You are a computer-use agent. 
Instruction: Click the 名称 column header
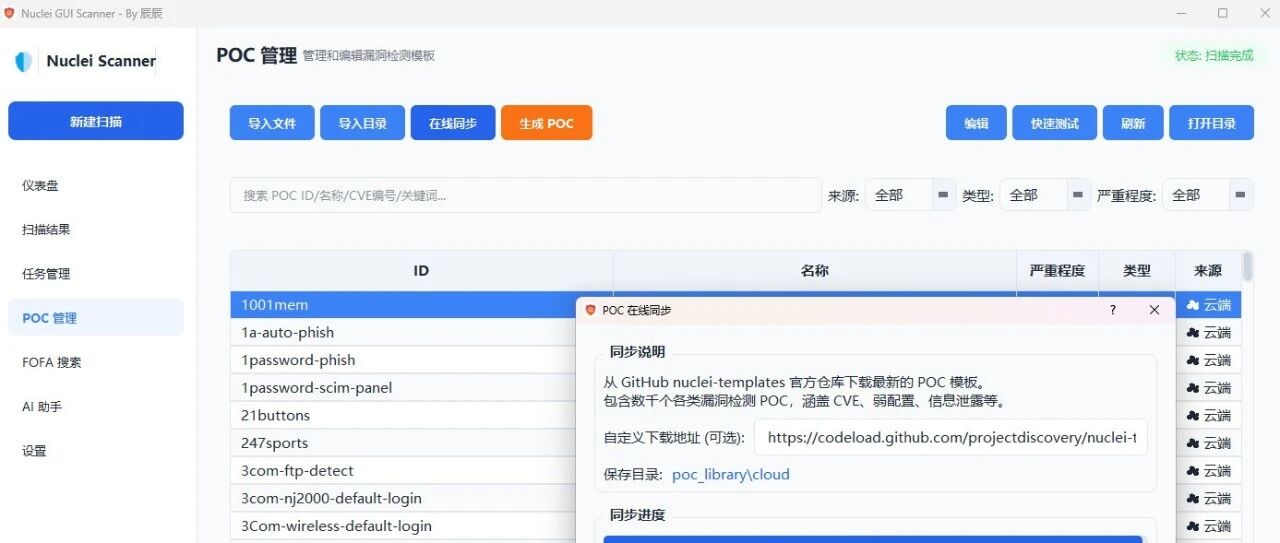click(x=815, y=271)
